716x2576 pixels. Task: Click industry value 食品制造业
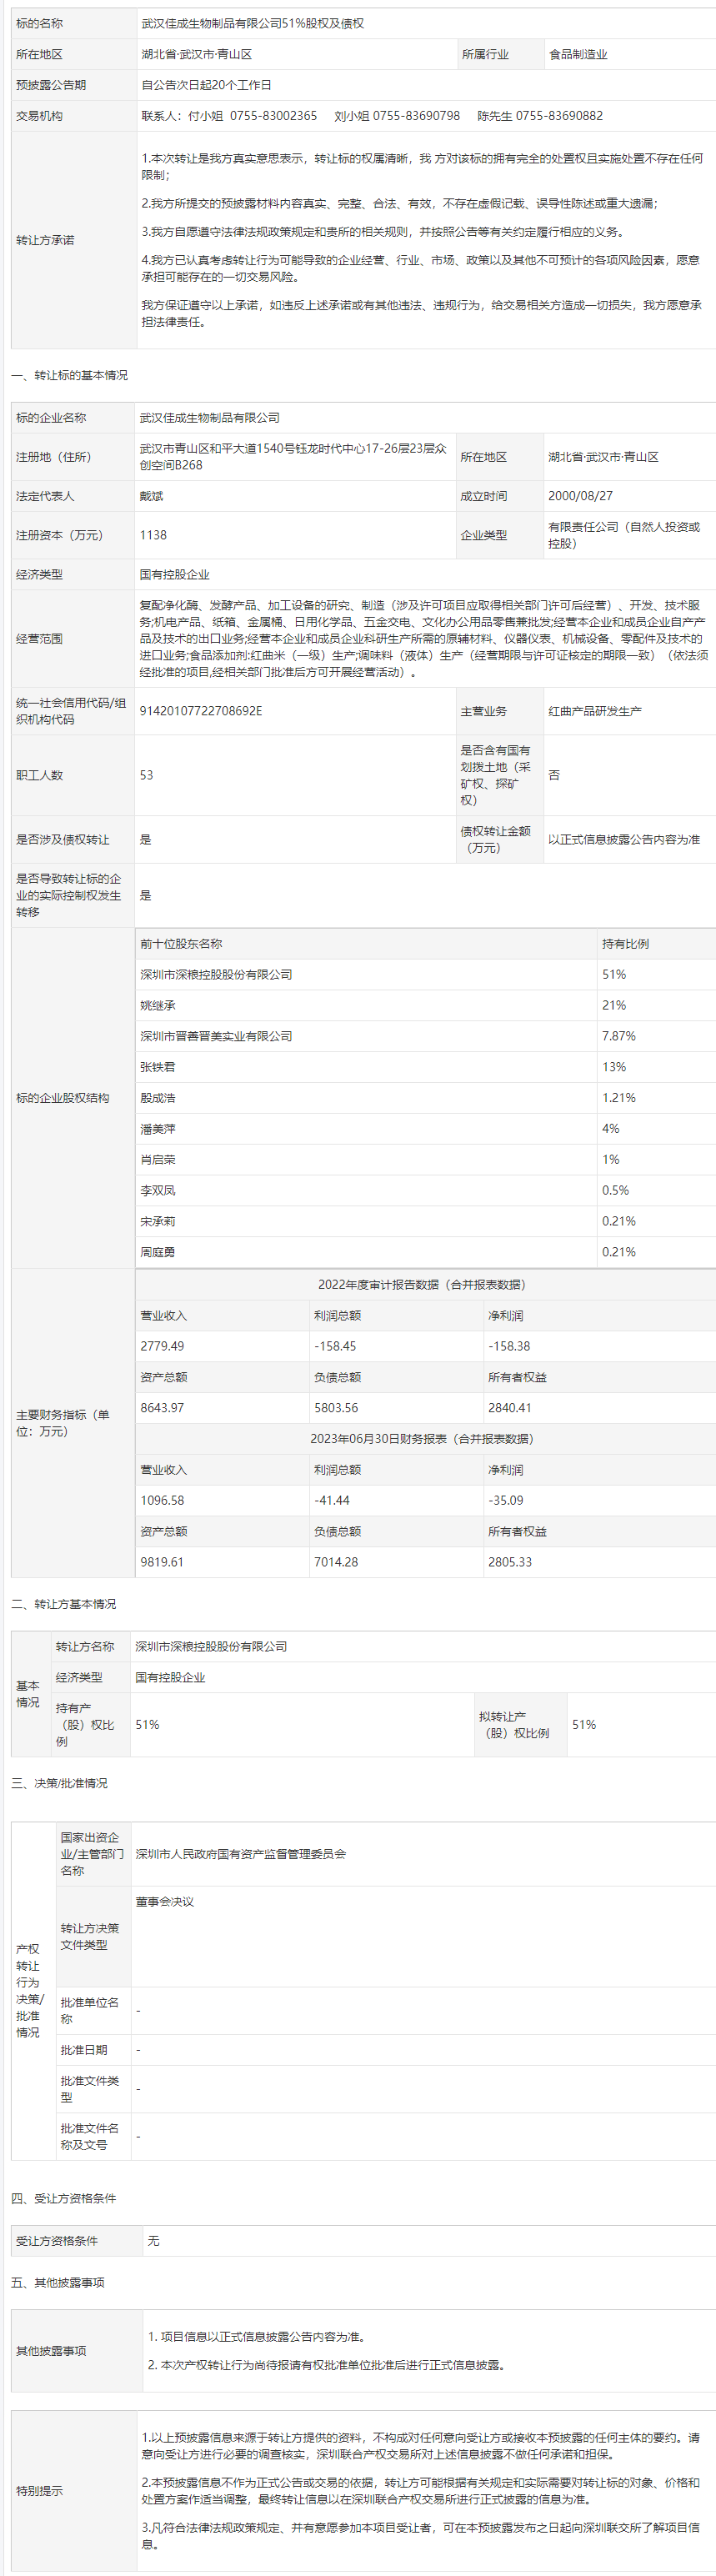tap(578, 54)
